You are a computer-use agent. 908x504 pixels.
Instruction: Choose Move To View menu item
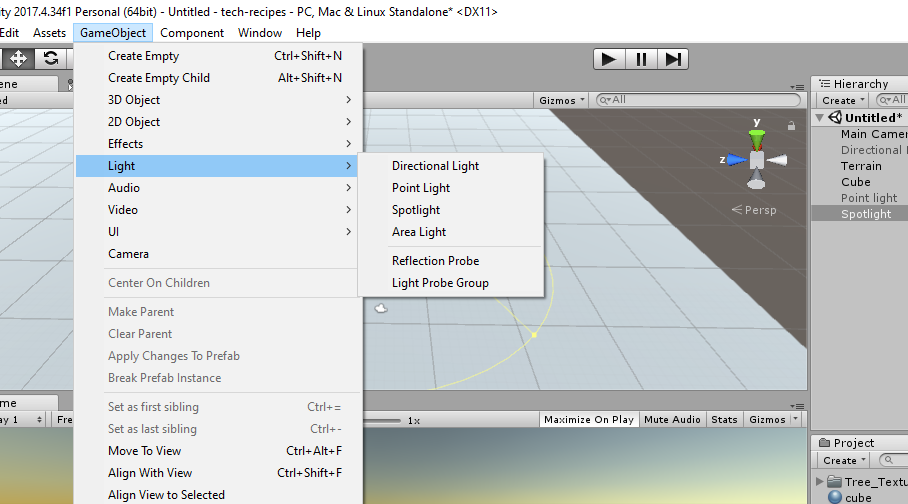pos(219,451)
